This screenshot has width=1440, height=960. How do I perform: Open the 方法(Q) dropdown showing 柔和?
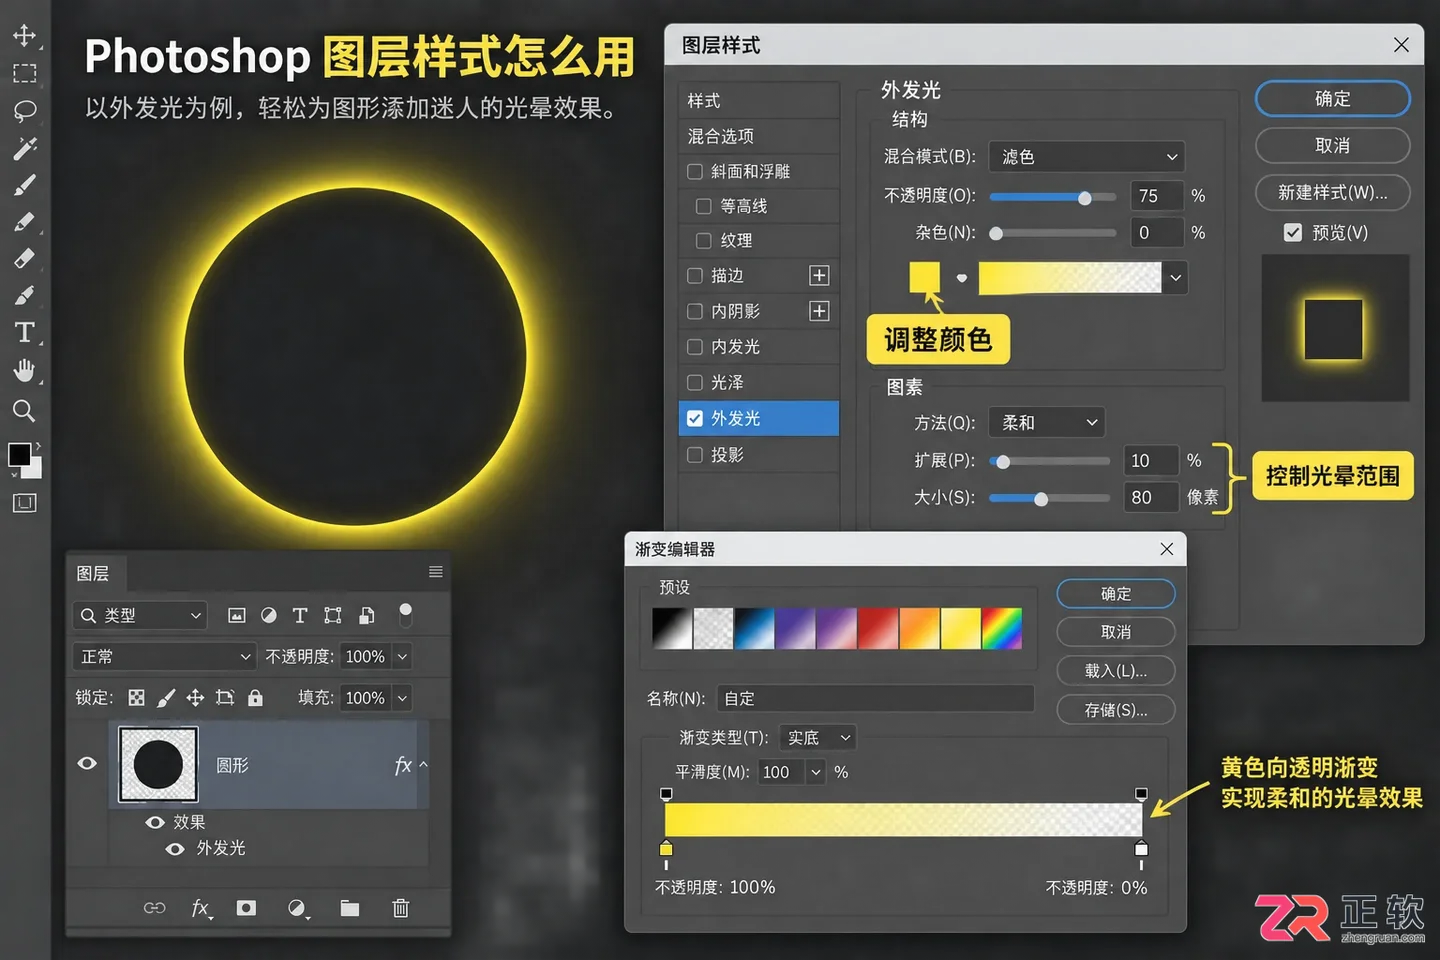coord(1047,422)
